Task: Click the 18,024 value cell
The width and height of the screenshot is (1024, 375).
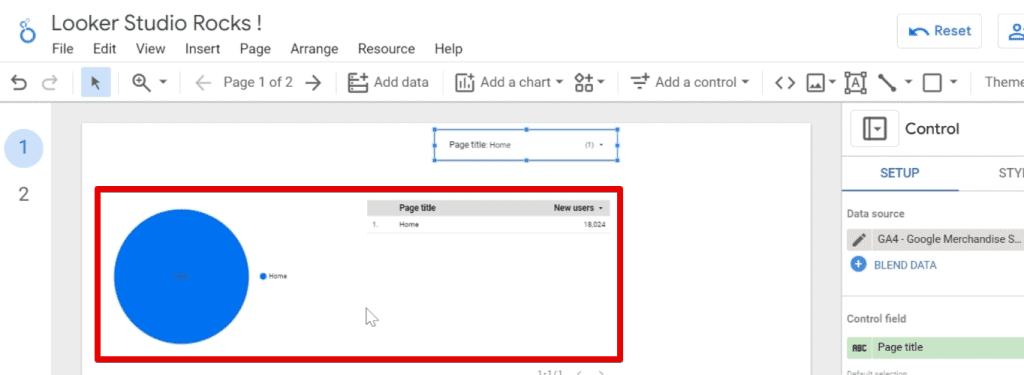Action: point(594,225)
